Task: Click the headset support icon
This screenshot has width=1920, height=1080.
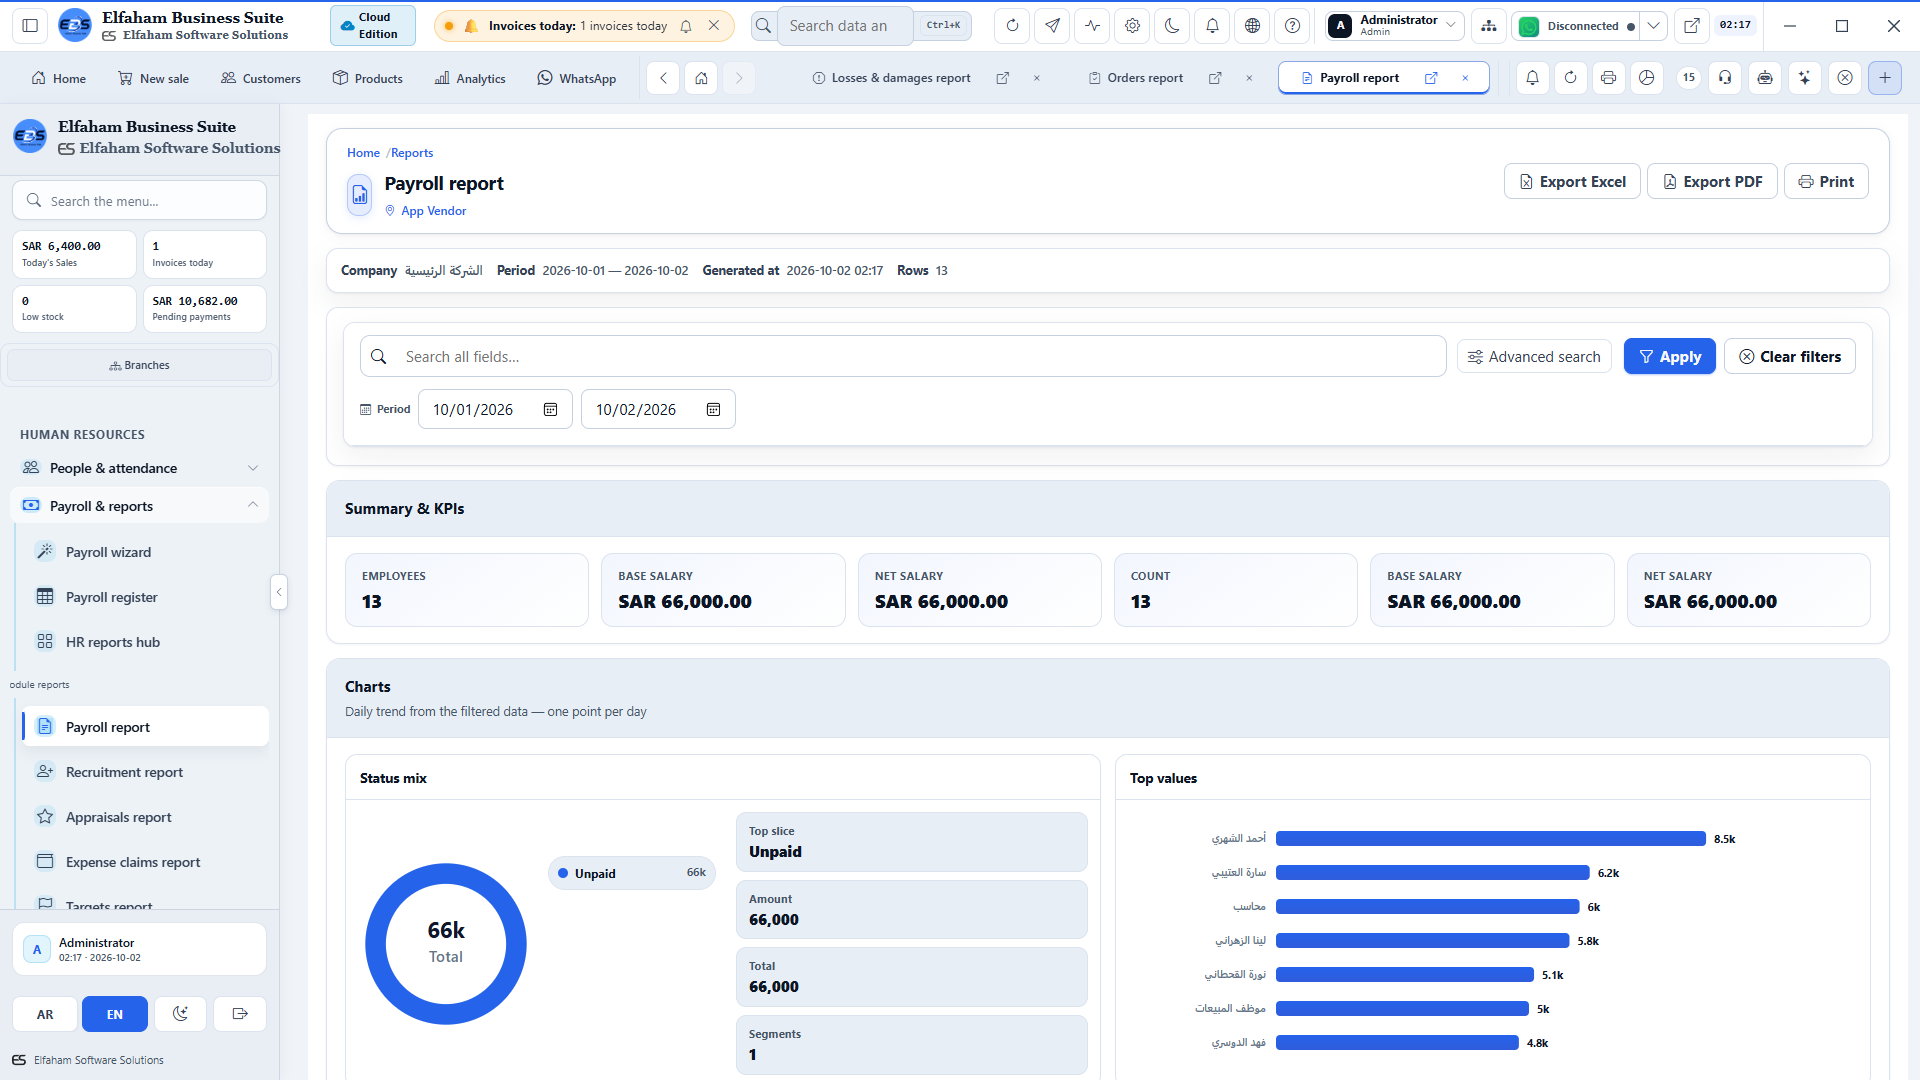Action: (x=1725, y=78)
